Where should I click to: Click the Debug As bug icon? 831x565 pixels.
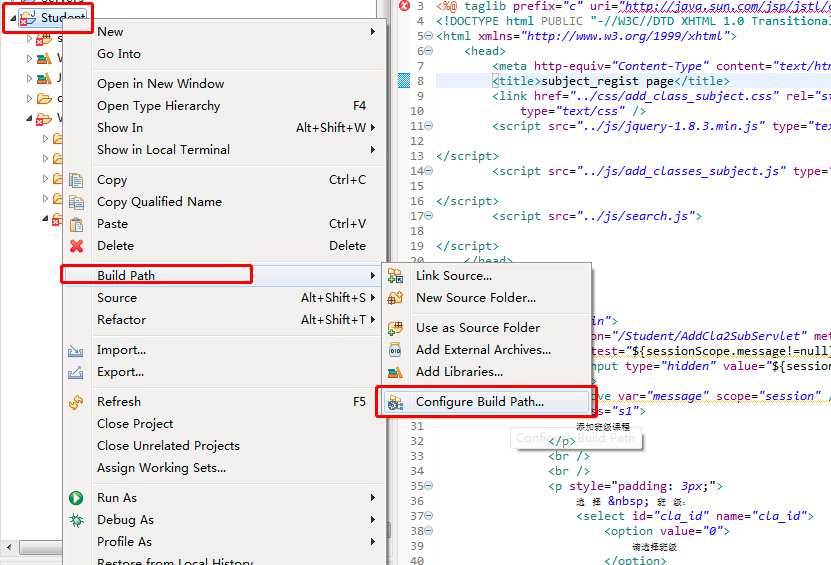point(76,520)
